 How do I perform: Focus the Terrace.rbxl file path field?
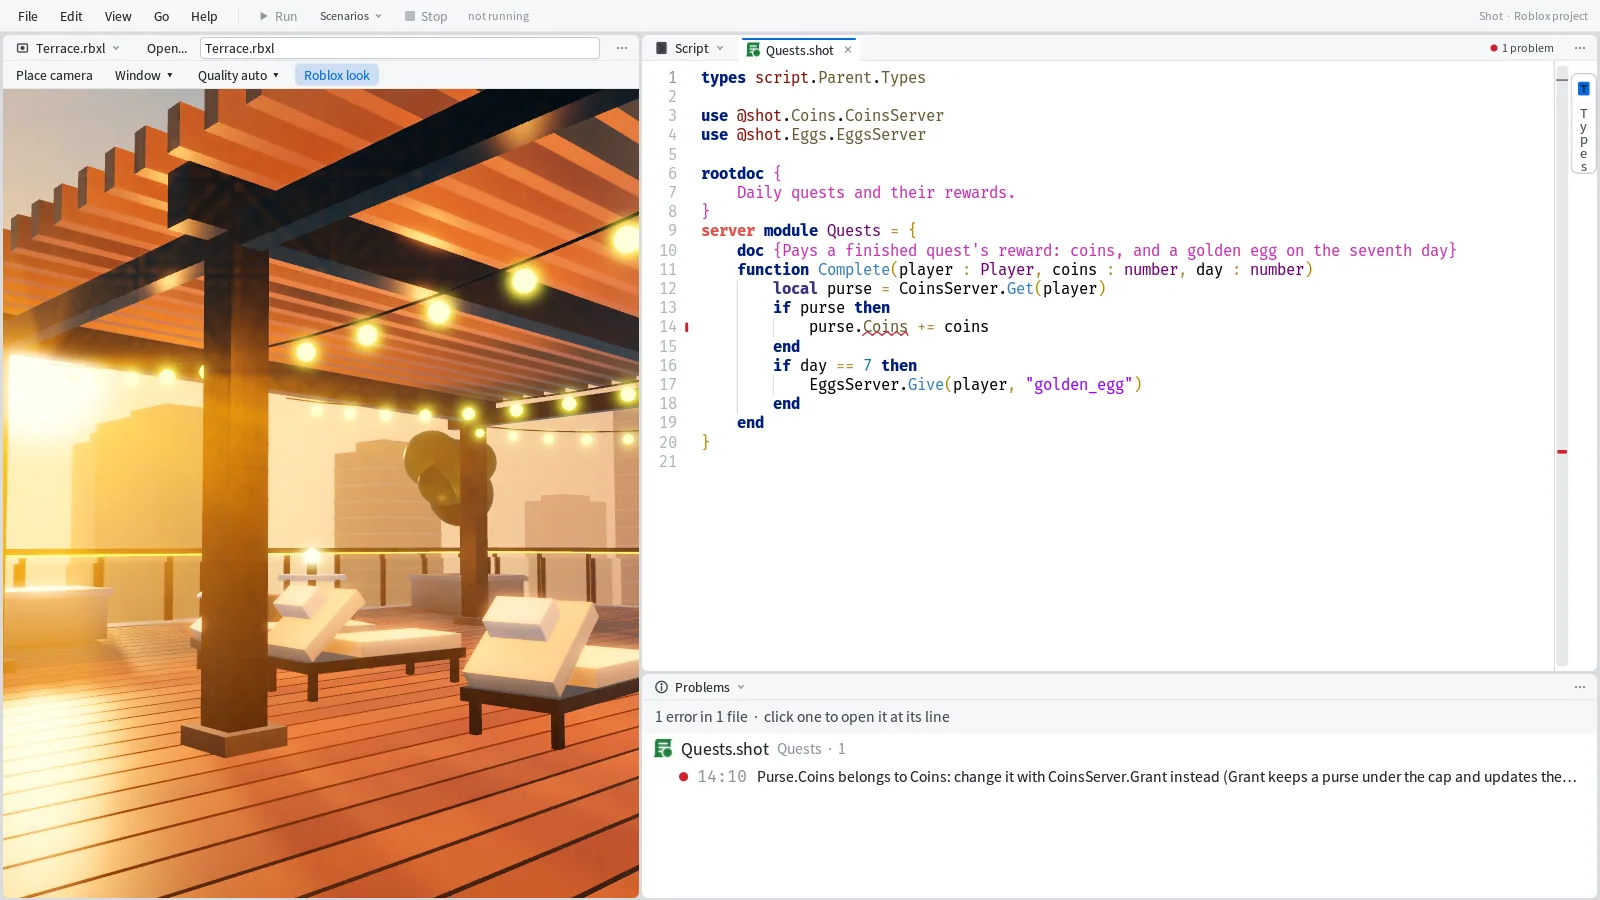point(400,48)
